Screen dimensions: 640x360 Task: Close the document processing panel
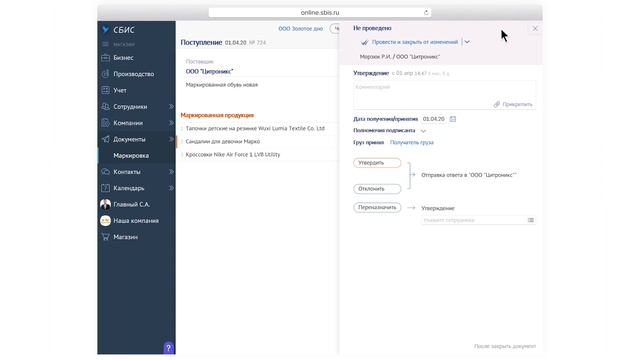click(x=535, y=29)
